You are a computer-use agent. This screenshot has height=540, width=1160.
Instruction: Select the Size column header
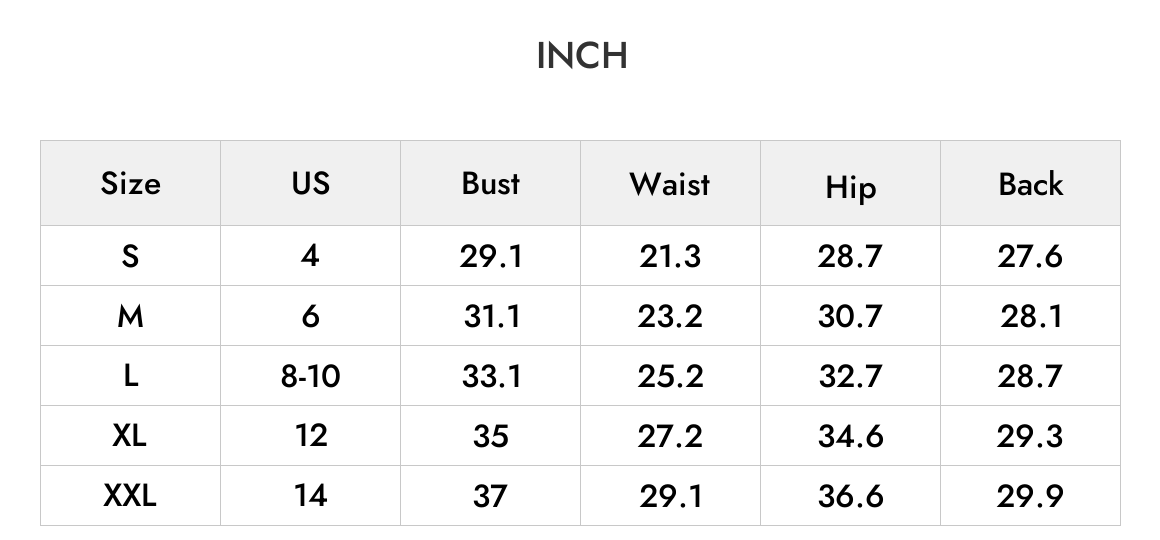tap(130, 183)
